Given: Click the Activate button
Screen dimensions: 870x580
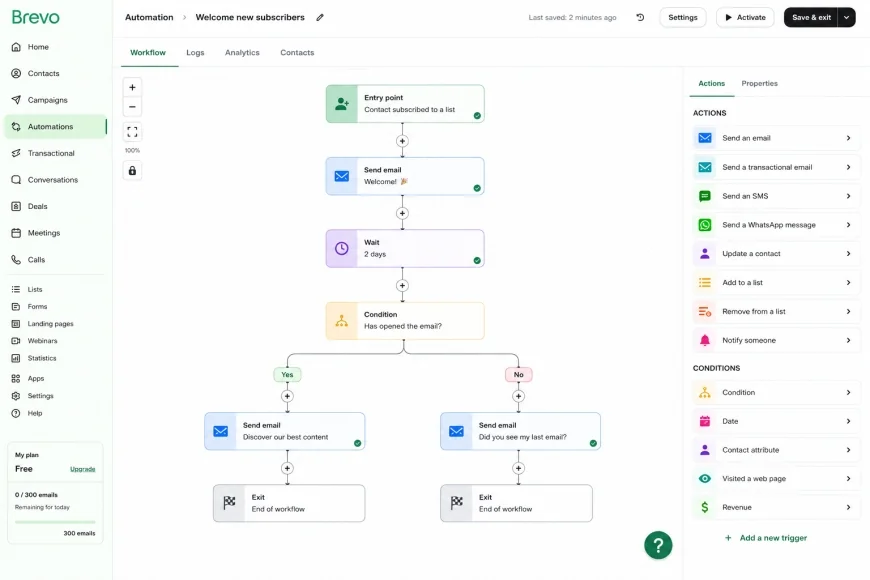Looking at the screenshot, I should click(745, 17).
